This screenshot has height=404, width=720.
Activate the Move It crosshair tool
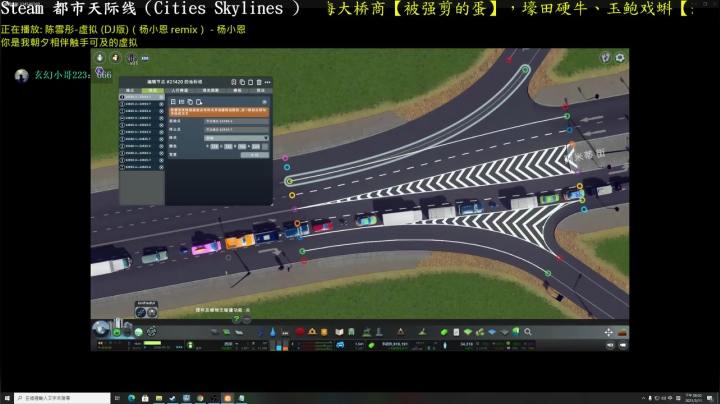(x=608, y=332)
